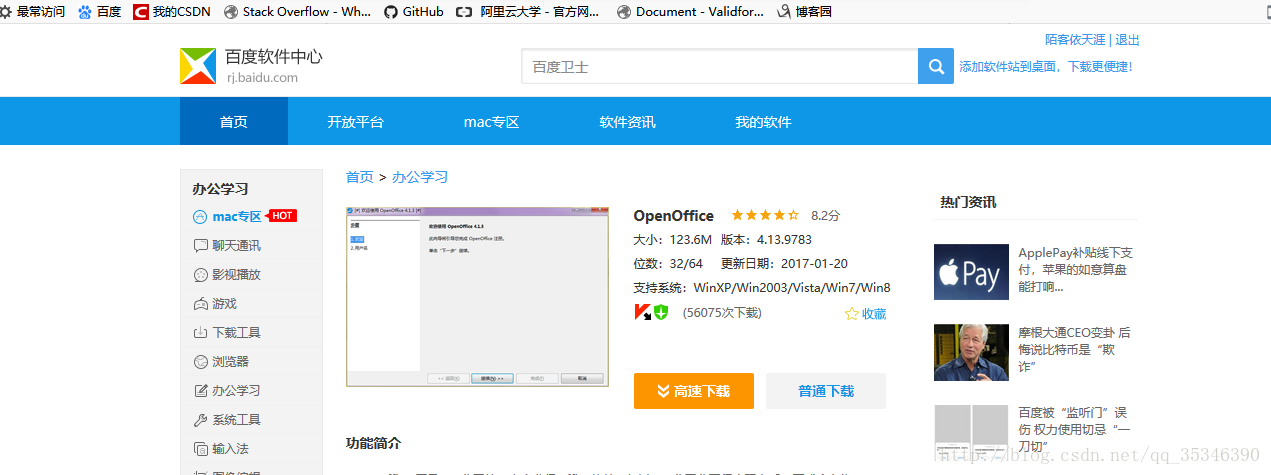Image resolution: width=1271 pixels, height=475 pixels.
Task: Focus the 百度卫士 search field
Action: click(720, 66)
